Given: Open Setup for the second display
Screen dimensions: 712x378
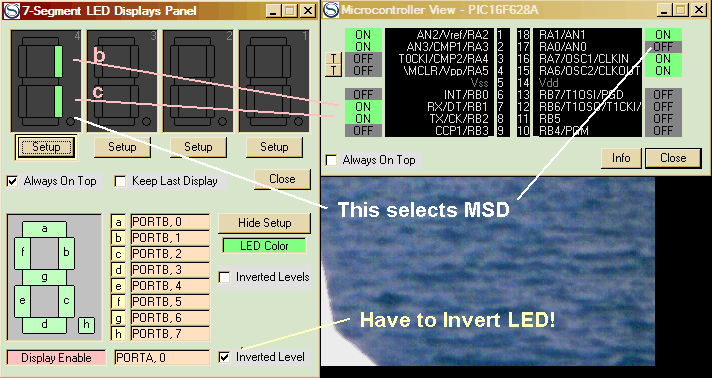Looking at the screenshot, I should point(122,147).
